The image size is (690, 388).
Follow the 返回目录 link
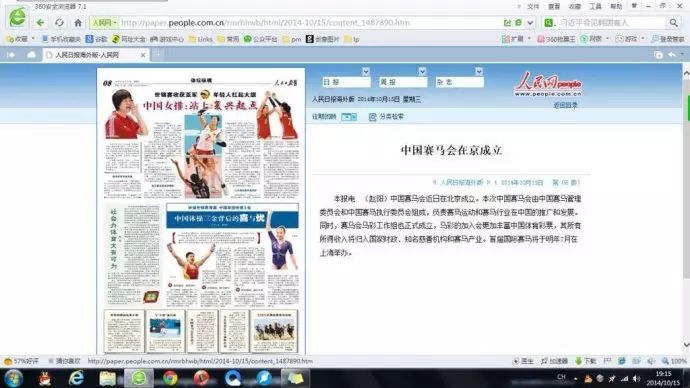[565, 106]
